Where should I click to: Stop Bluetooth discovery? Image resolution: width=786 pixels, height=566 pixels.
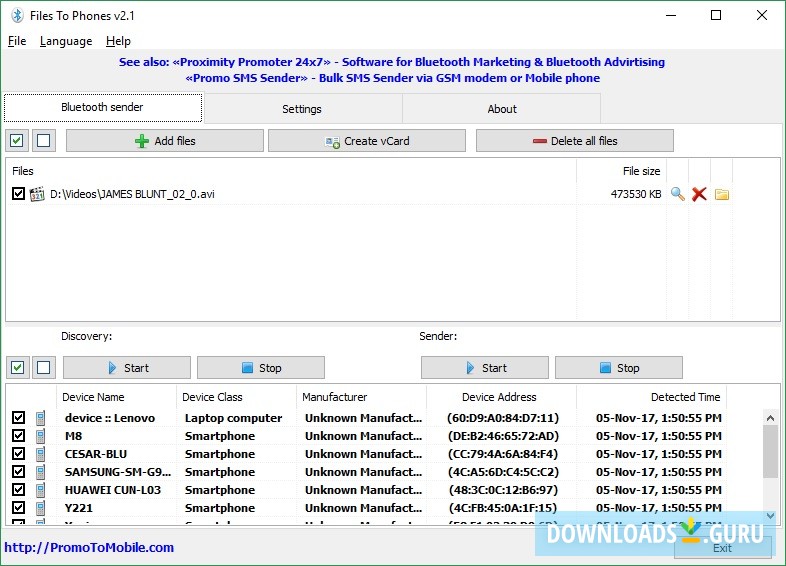point(261,368)
